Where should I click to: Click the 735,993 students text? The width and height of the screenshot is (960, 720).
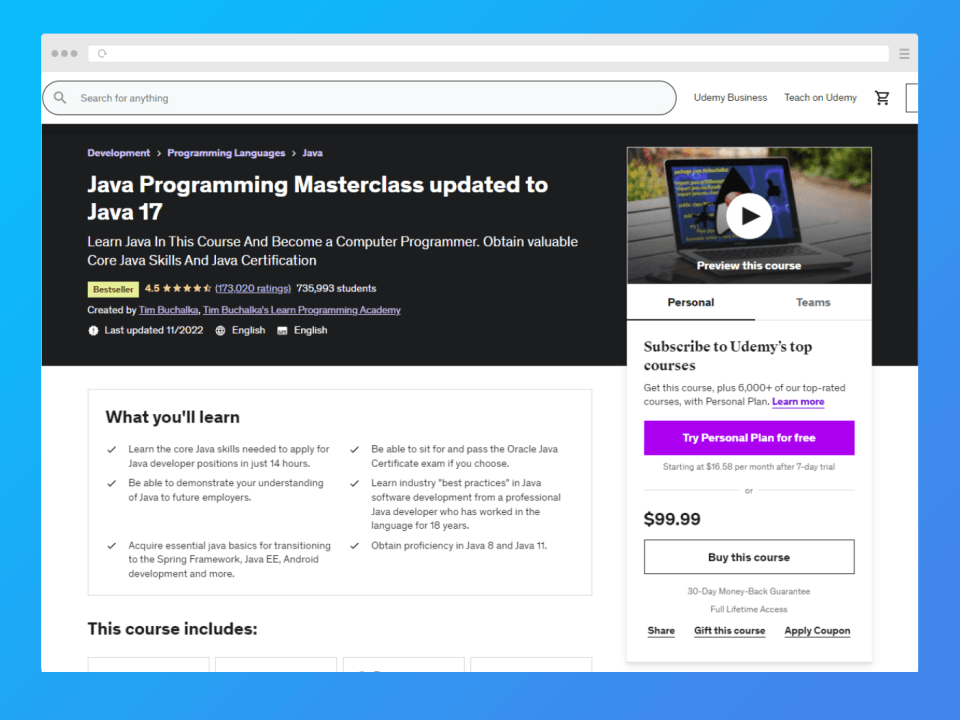coord(336,288)
